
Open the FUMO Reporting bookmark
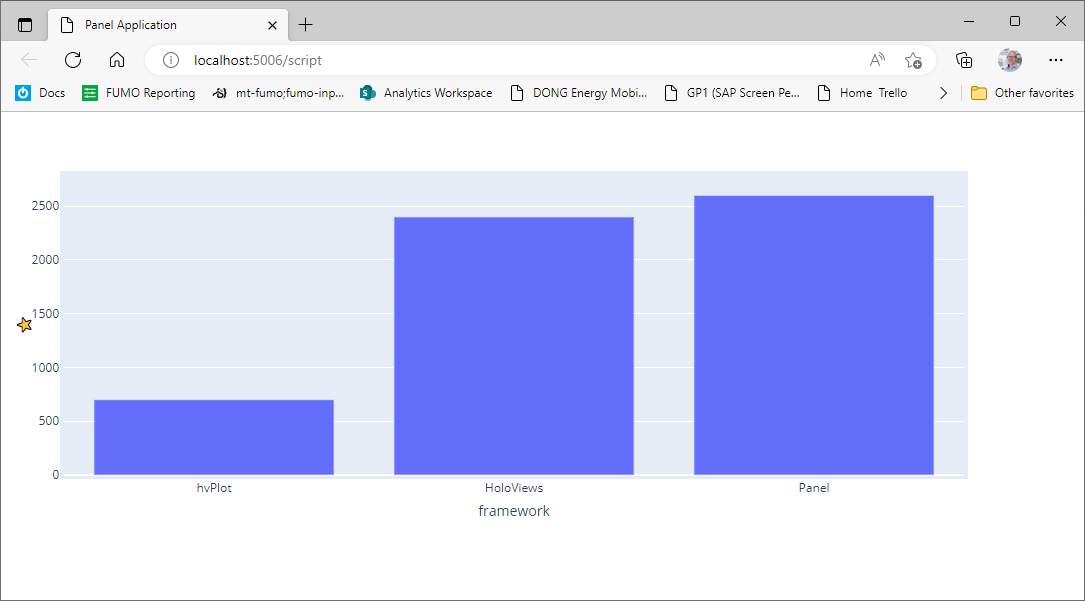point(138,92)
